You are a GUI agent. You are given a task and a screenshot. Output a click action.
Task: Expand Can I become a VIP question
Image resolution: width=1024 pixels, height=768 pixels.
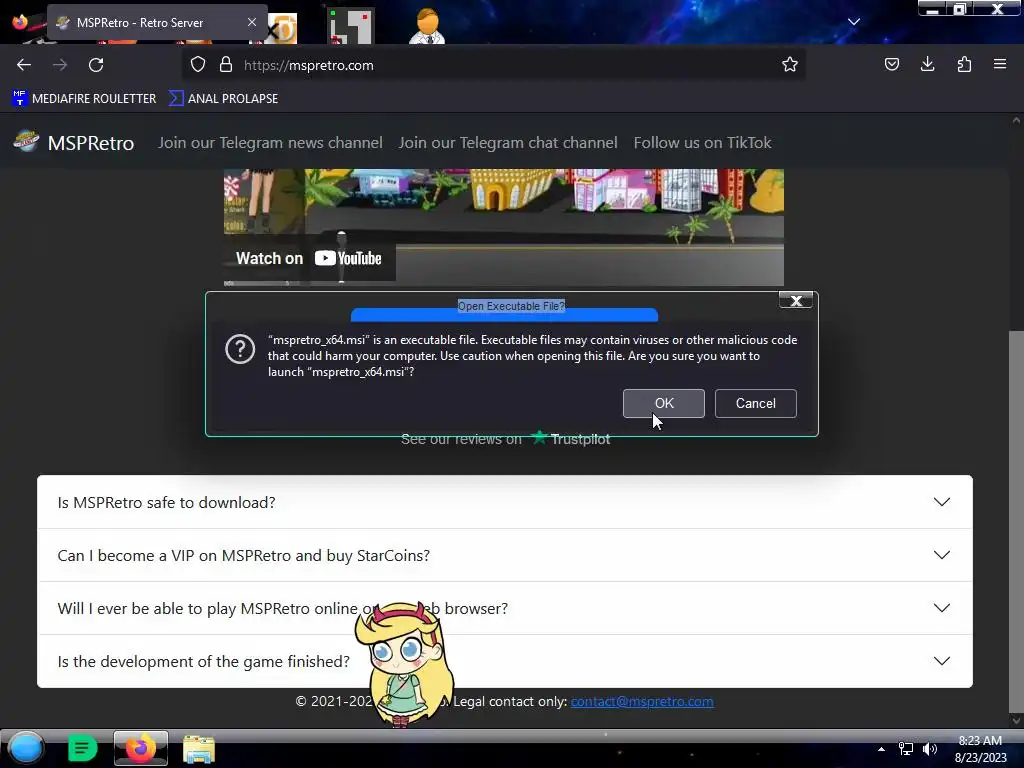[505, 555]
